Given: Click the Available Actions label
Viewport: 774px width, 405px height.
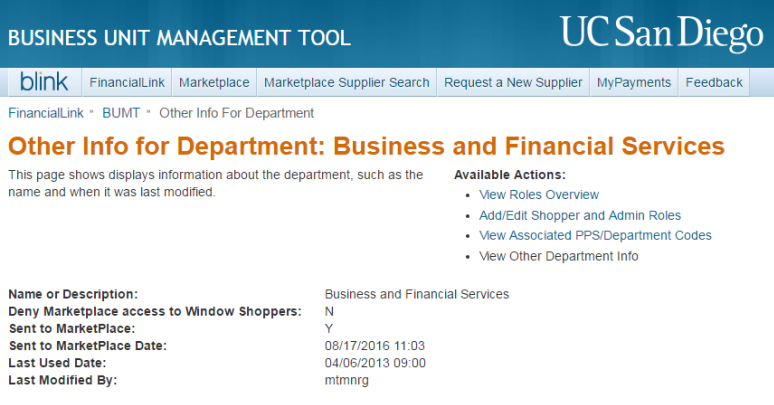Looking at the screenshot, I should tap(510, 175).
